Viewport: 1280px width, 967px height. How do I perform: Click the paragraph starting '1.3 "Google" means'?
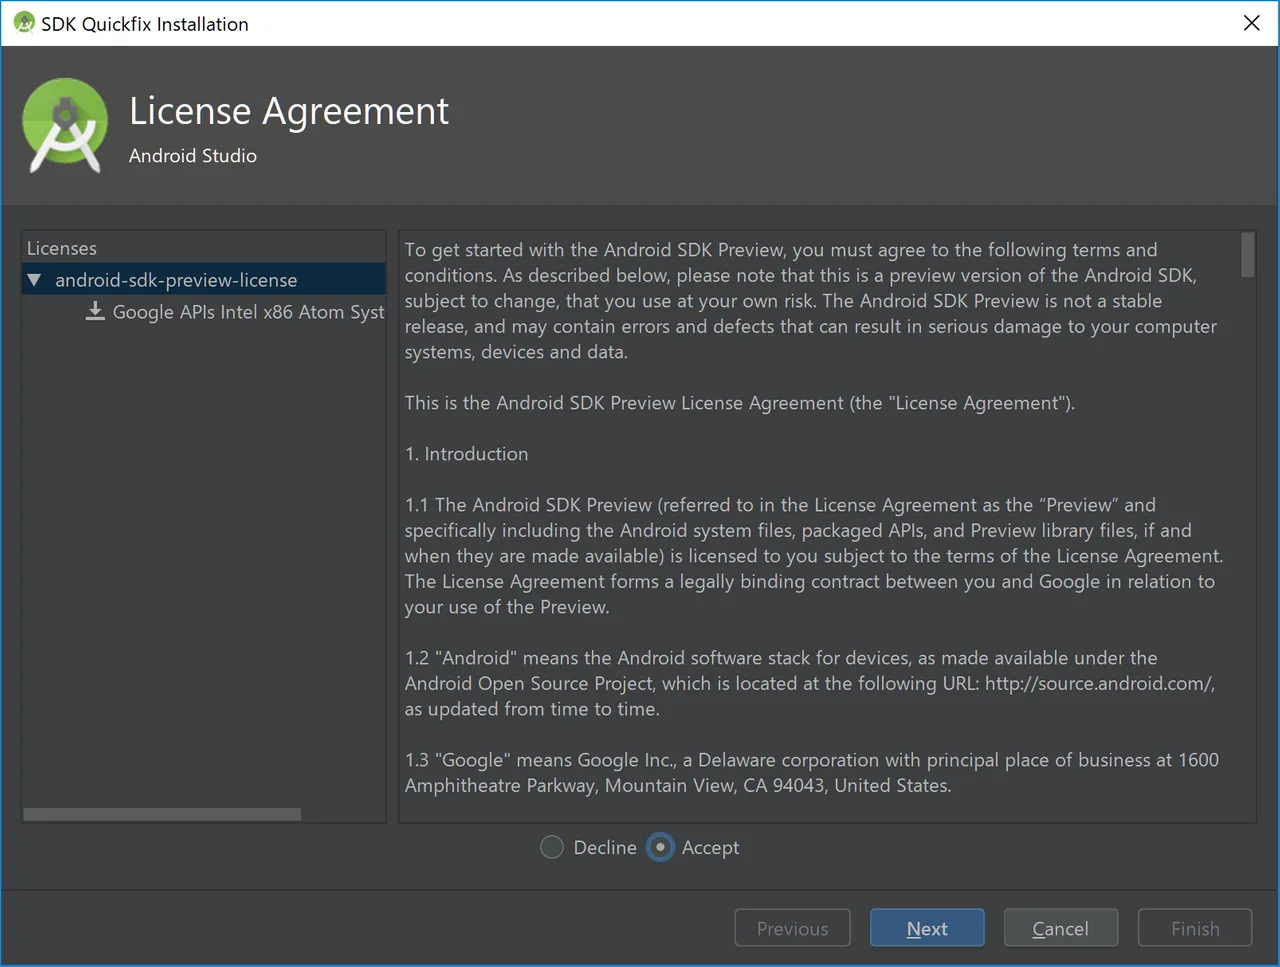pos(812,773)
